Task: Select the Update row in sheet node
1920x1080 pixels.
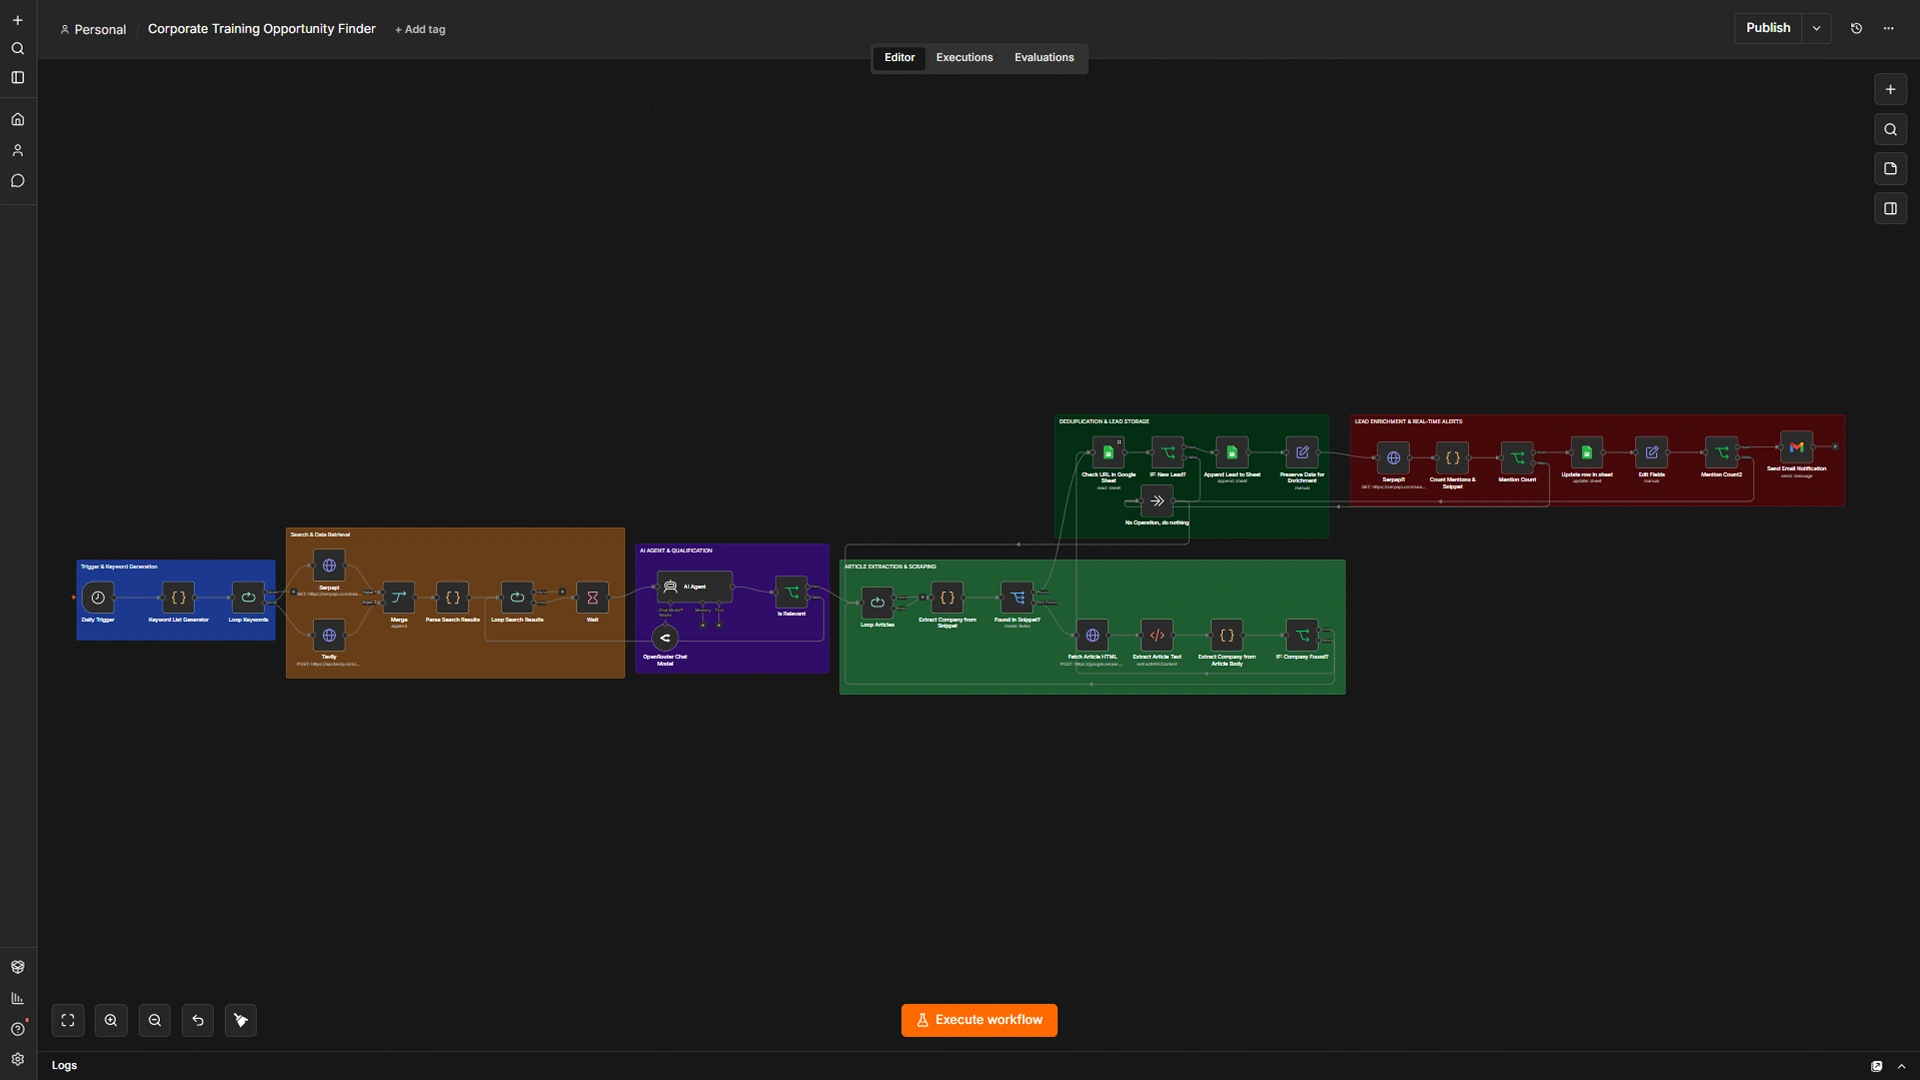Action: pyautogui.click(x=1587, y=452)
